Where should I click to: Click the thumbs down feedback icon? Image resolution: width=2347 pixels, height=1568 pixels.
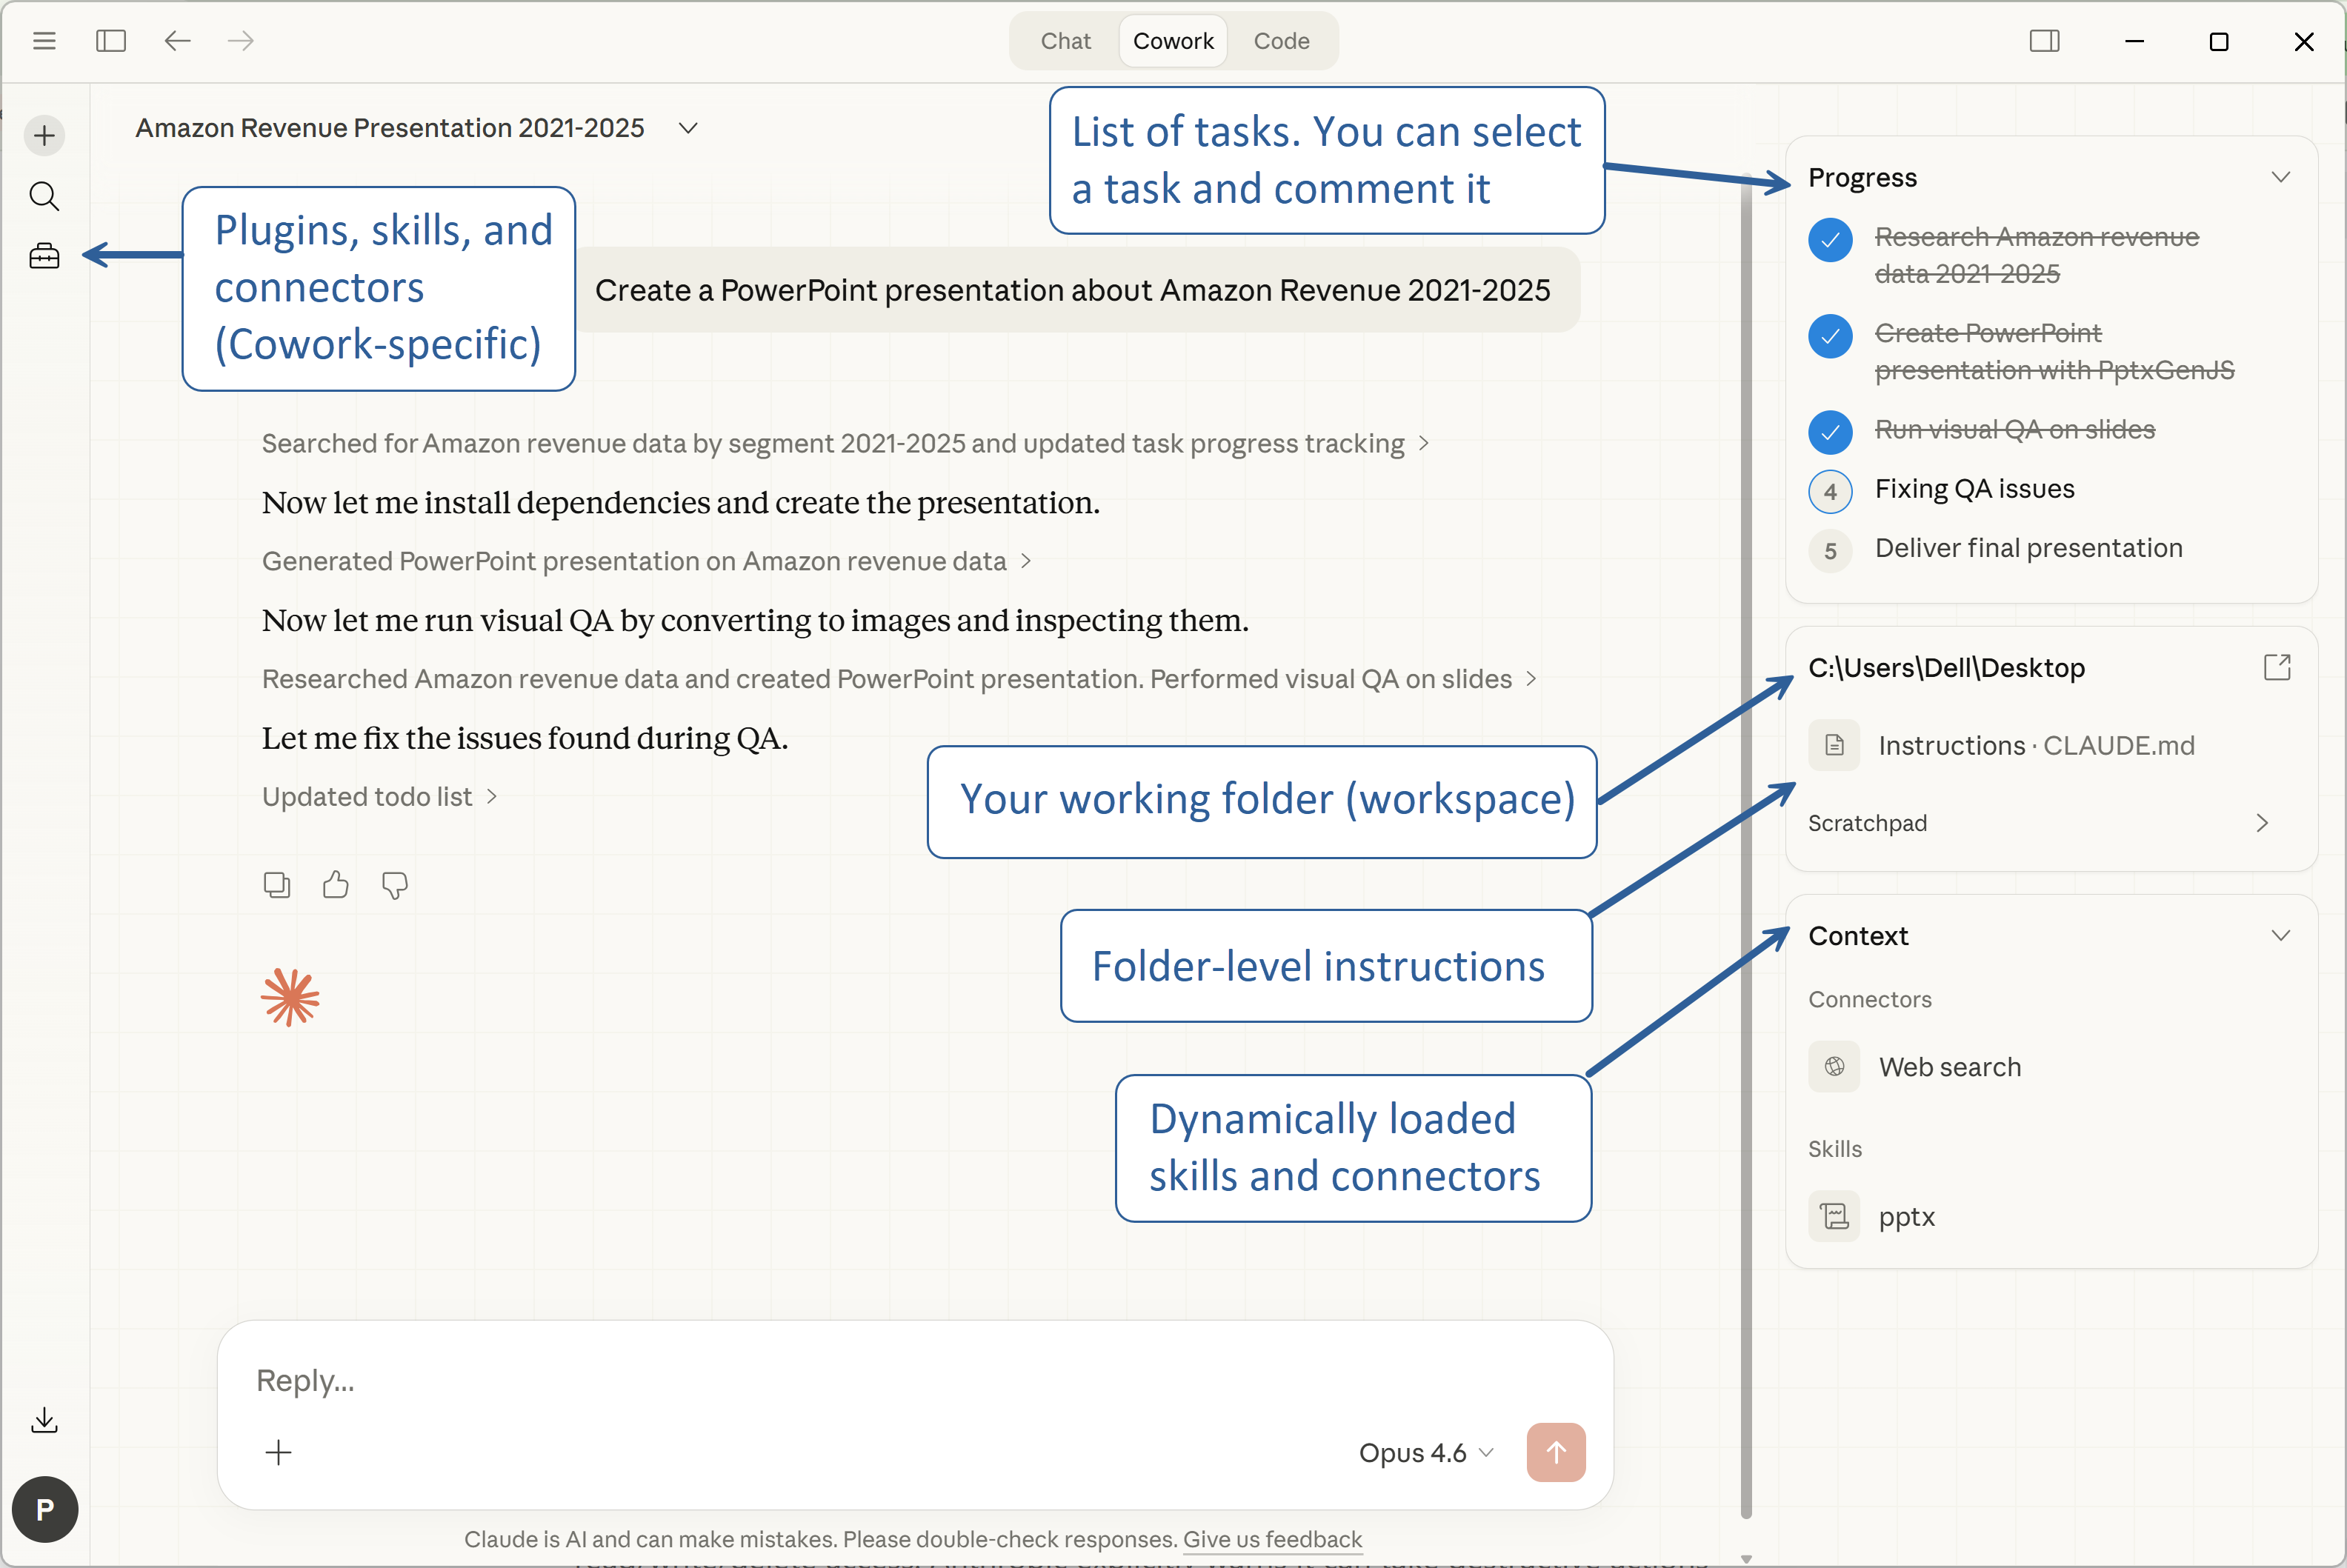(395, 885)
